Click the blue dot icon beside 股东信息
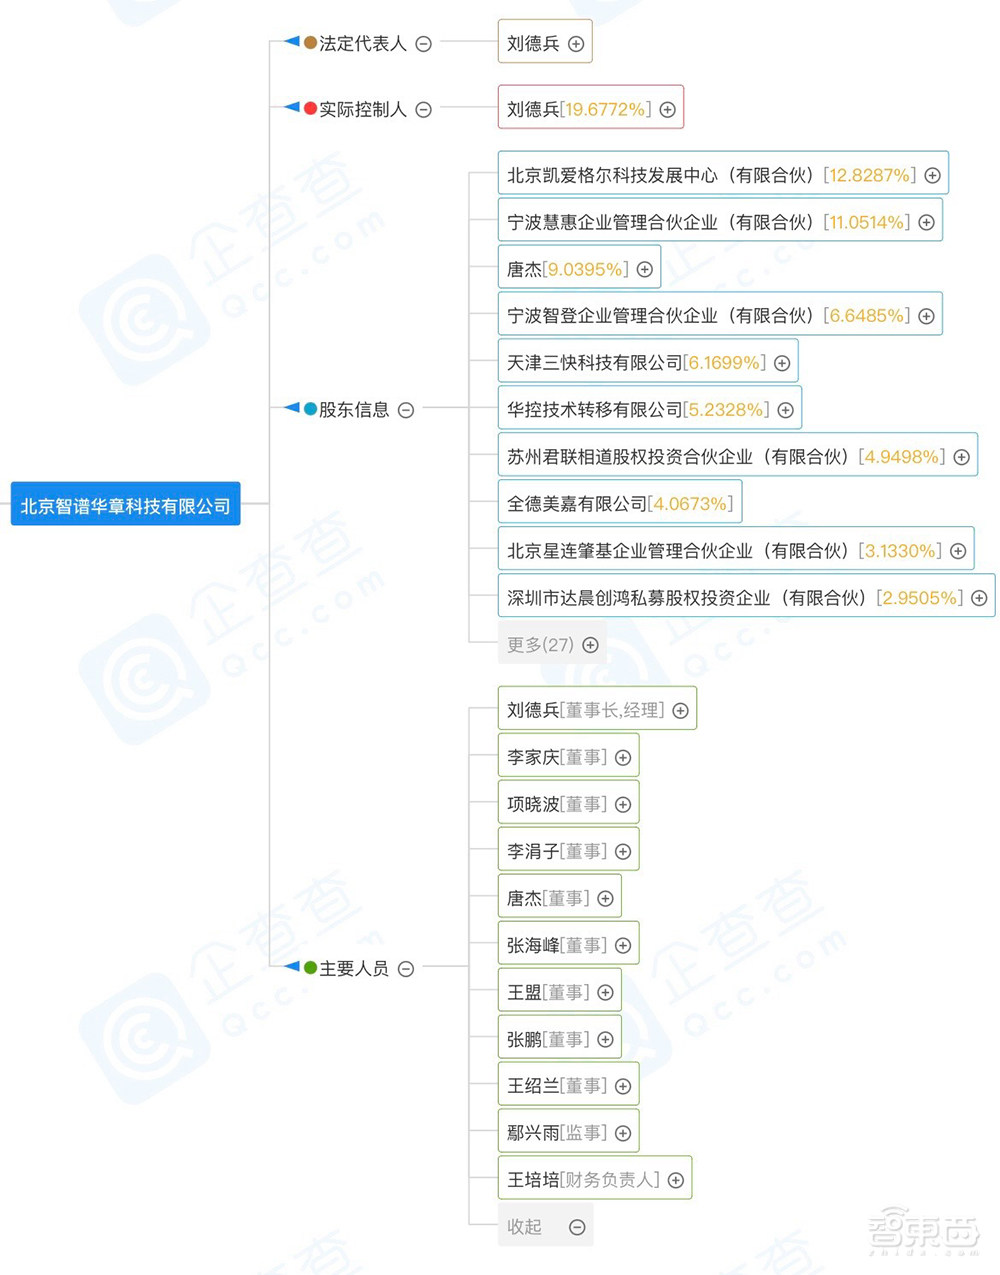This screenshot has height=1275, width=1000. (309, 408)
